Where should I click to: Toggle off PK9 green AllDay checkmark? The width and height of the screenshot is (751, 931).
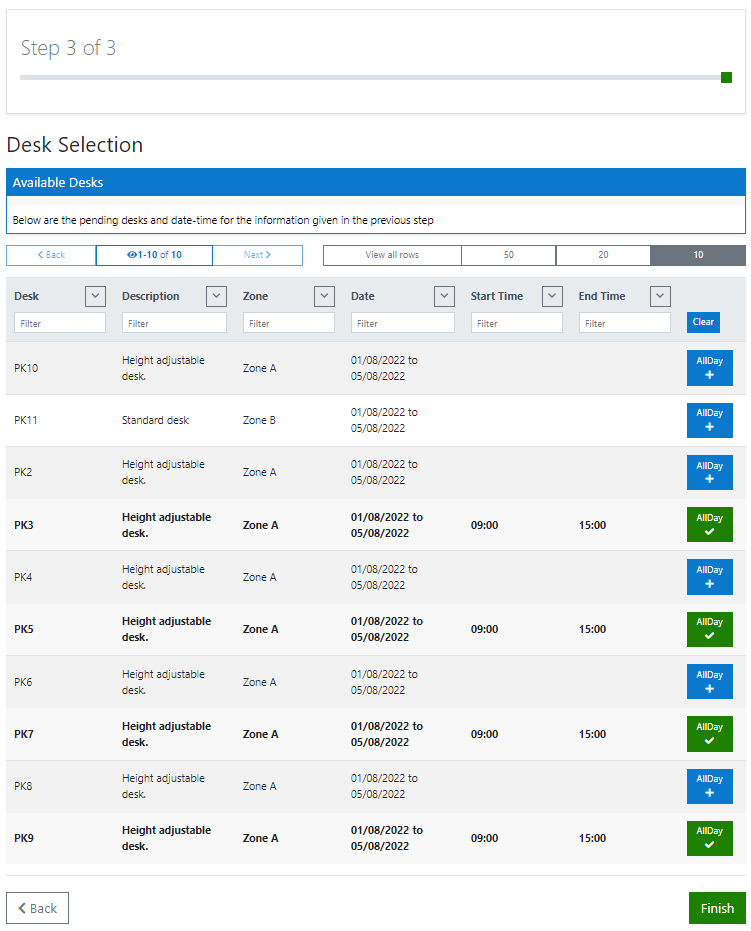coord(709,838)
